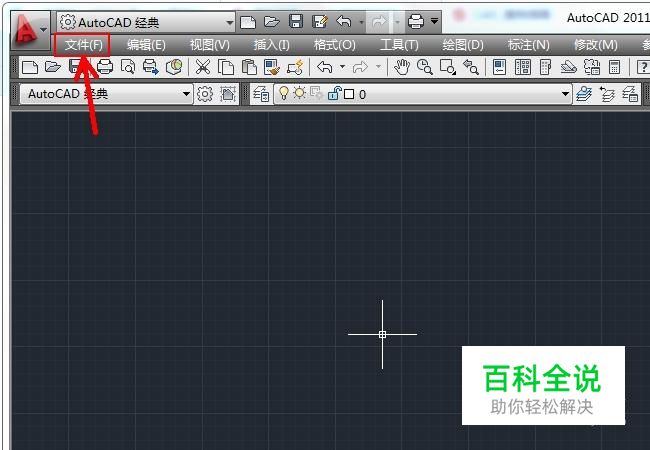Open Undo list dropdown in Standard toolbar
The height and width of the screenshot is (450, 650).
point(342,66)
